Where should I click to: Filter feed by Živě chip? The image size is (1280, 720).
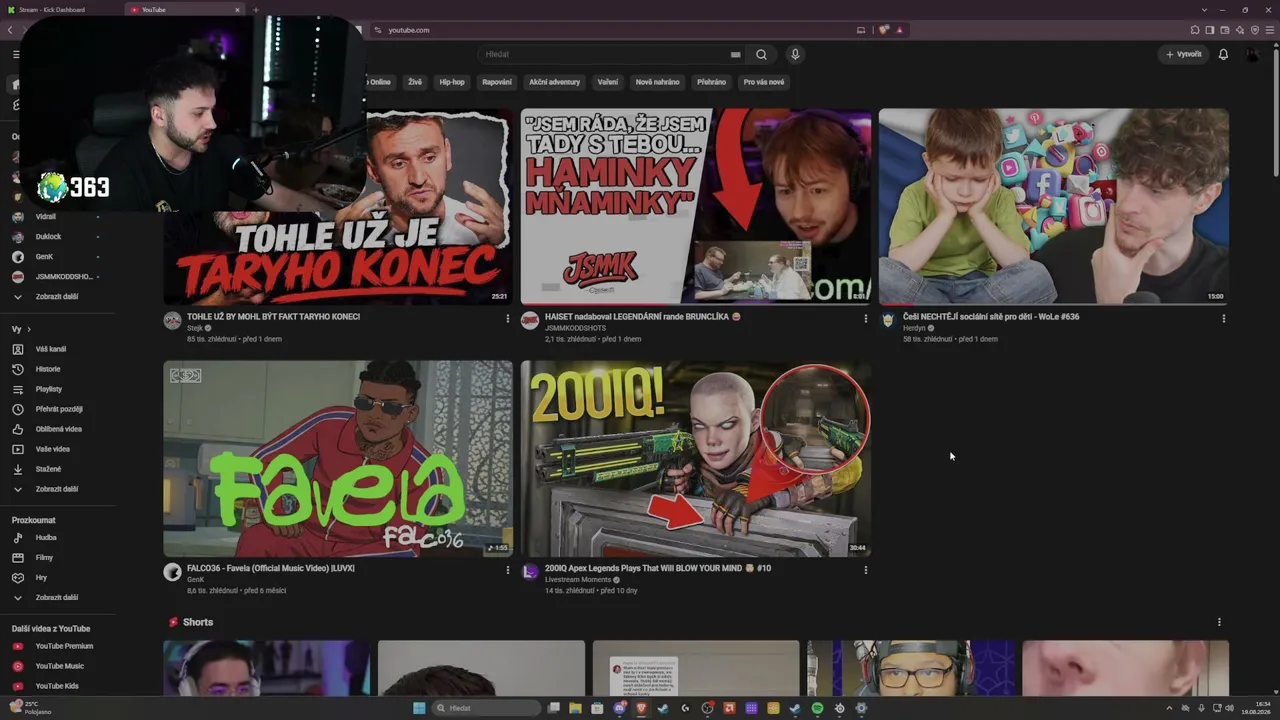click(x=415, y=82)
